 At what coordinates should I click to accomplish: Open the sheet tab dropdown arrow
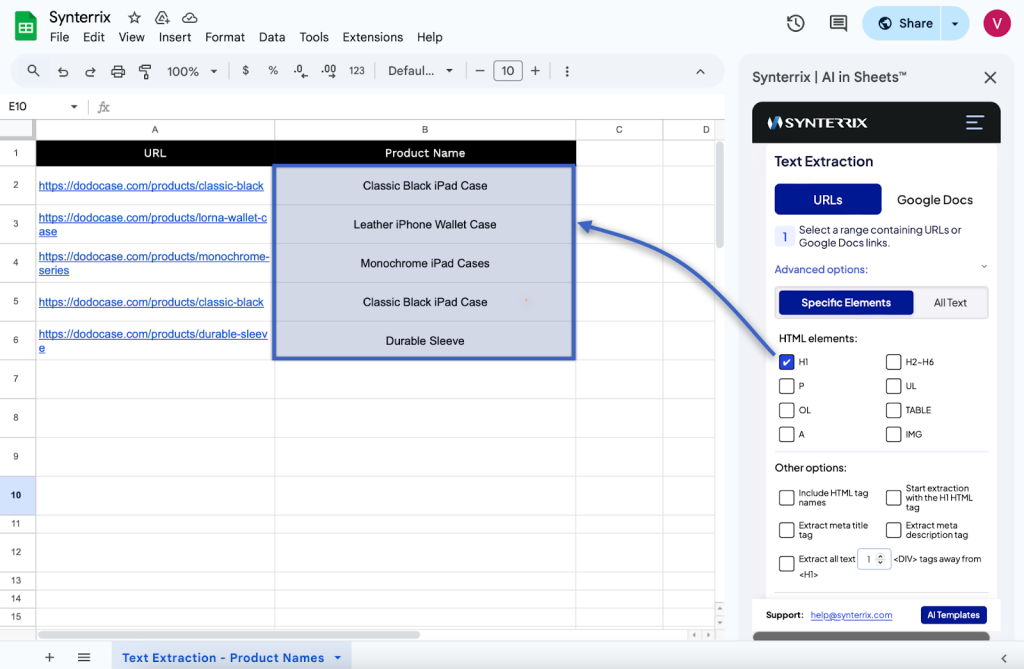[x=338, y=658]
